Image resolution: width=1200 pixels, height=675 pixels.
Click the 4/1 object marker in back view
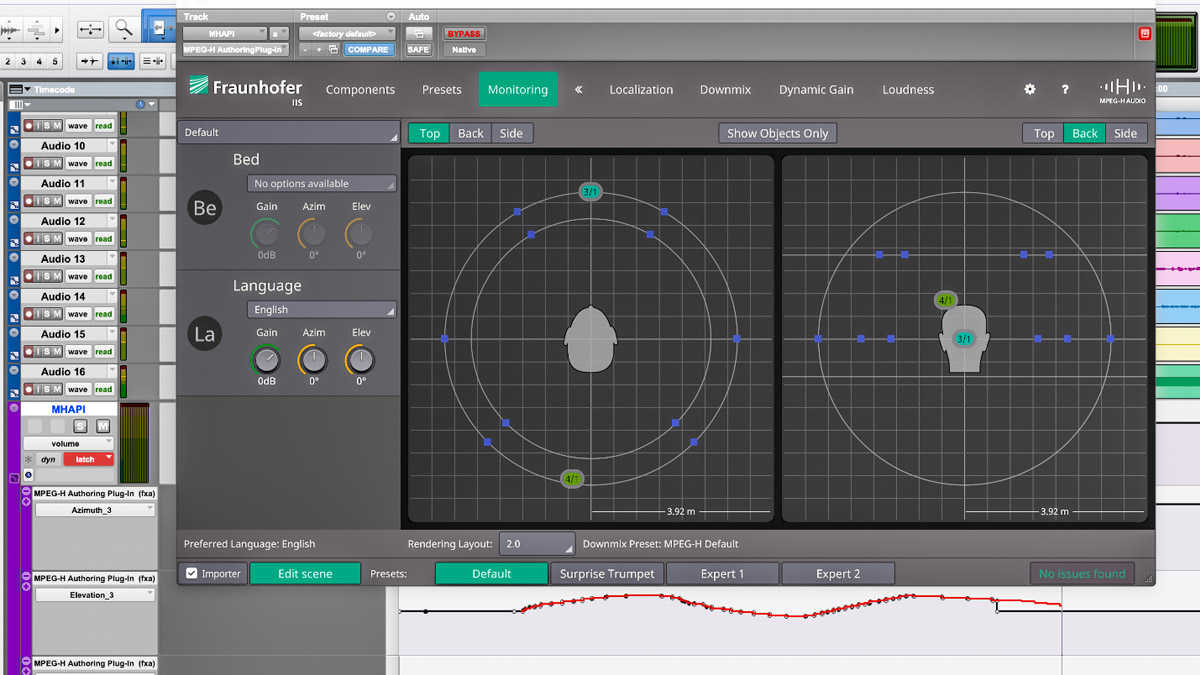point(946,300)
